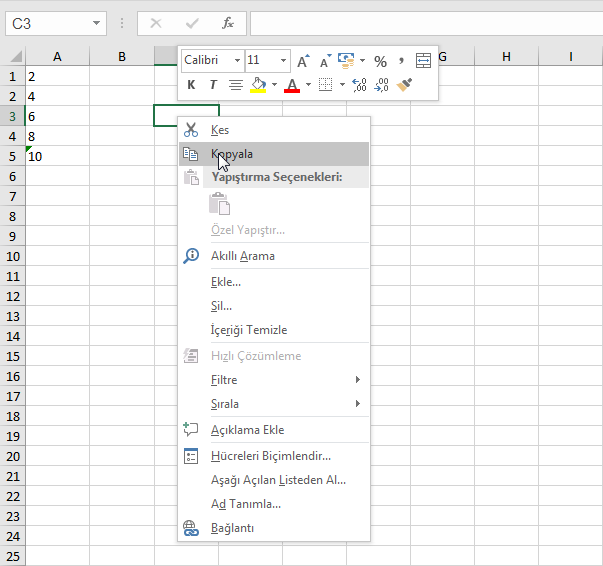Click the Akıllı Arama magnifier icon
Screen dimensions: 603x566
(x=191, y=256)
